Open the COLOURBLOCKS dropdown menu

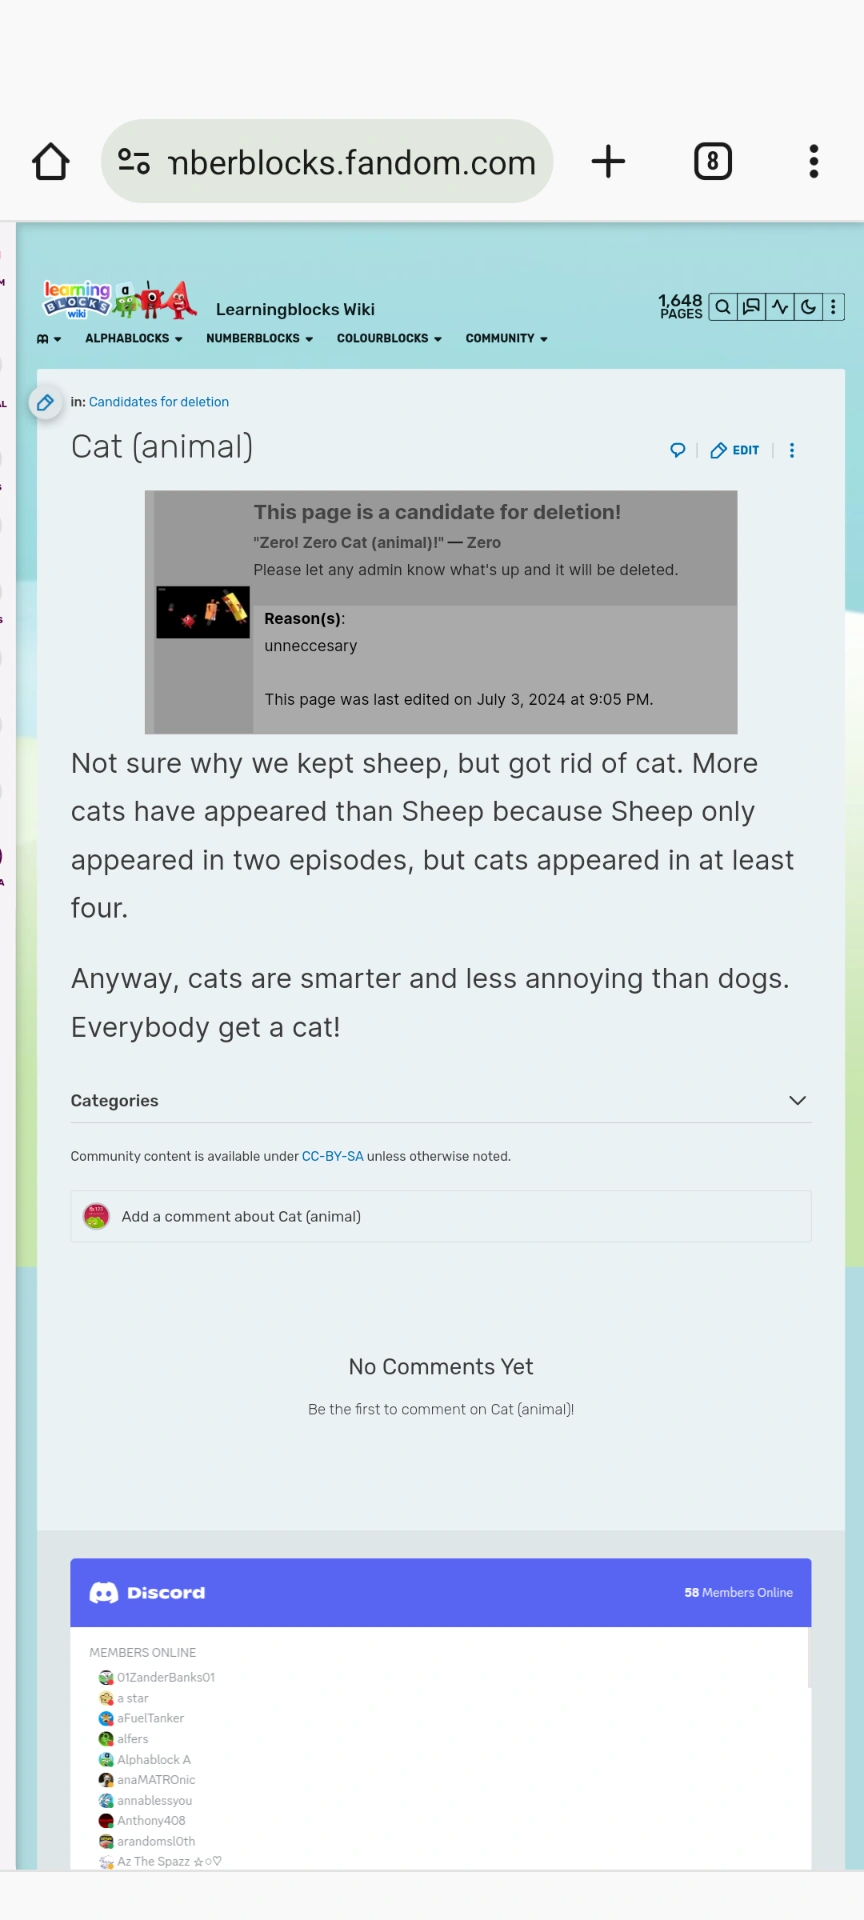pyautogui.click(x=388, y=338)
